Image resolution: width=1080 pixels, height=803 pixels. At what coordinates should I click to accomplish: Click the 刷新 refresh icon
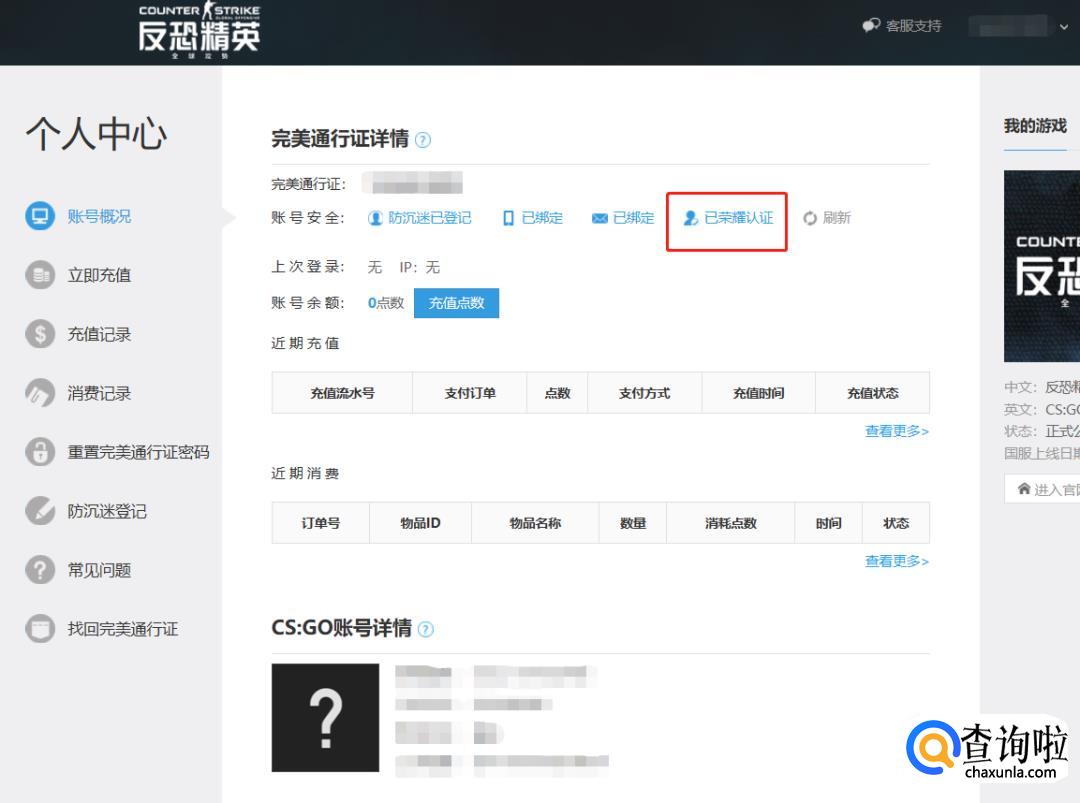(810, 218)
